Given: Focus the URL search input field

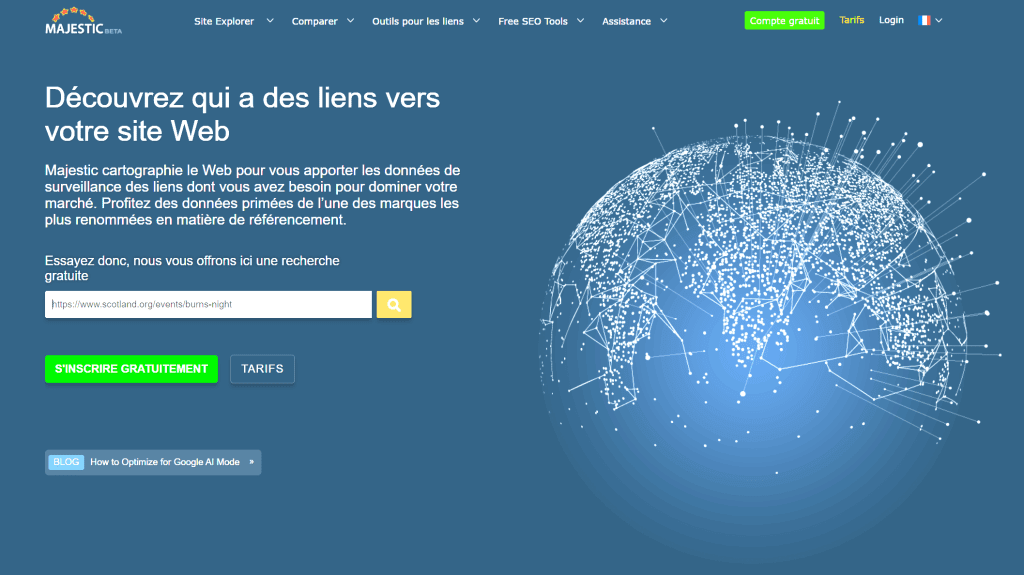Looking at the screenshot, I should 208,305.
